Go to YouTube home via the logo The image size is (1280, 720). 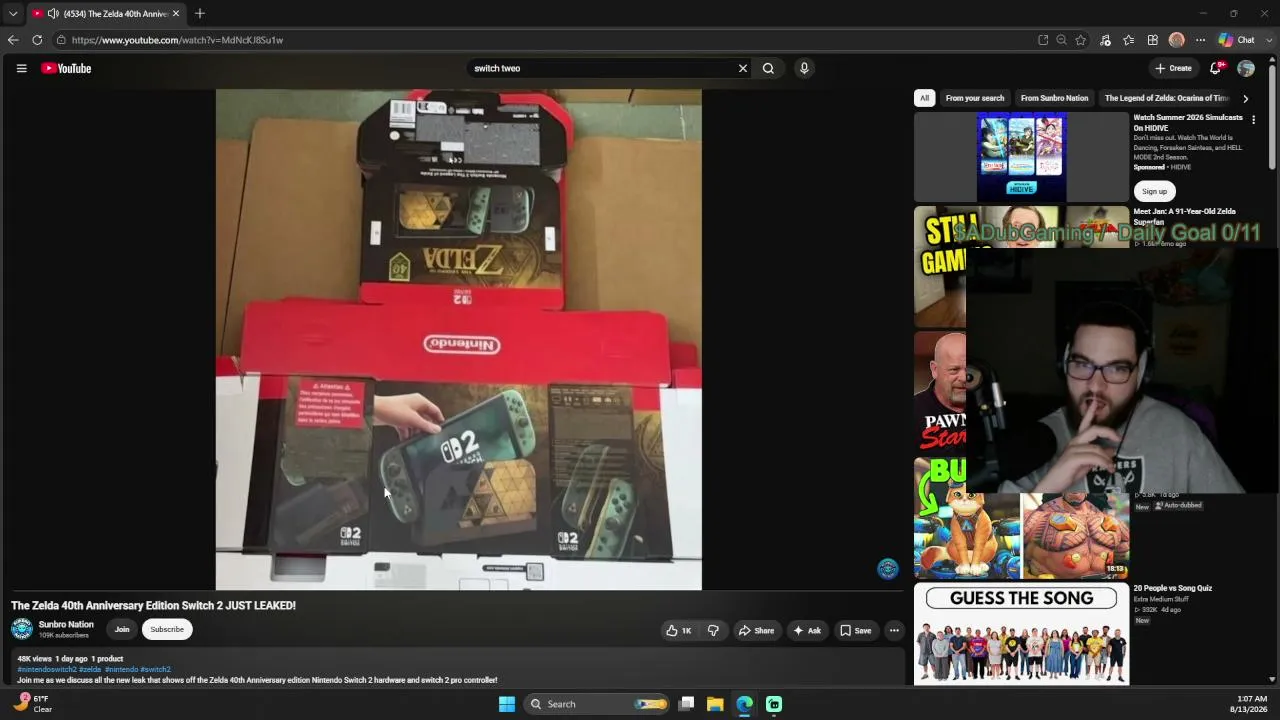(x=66, y=68)
